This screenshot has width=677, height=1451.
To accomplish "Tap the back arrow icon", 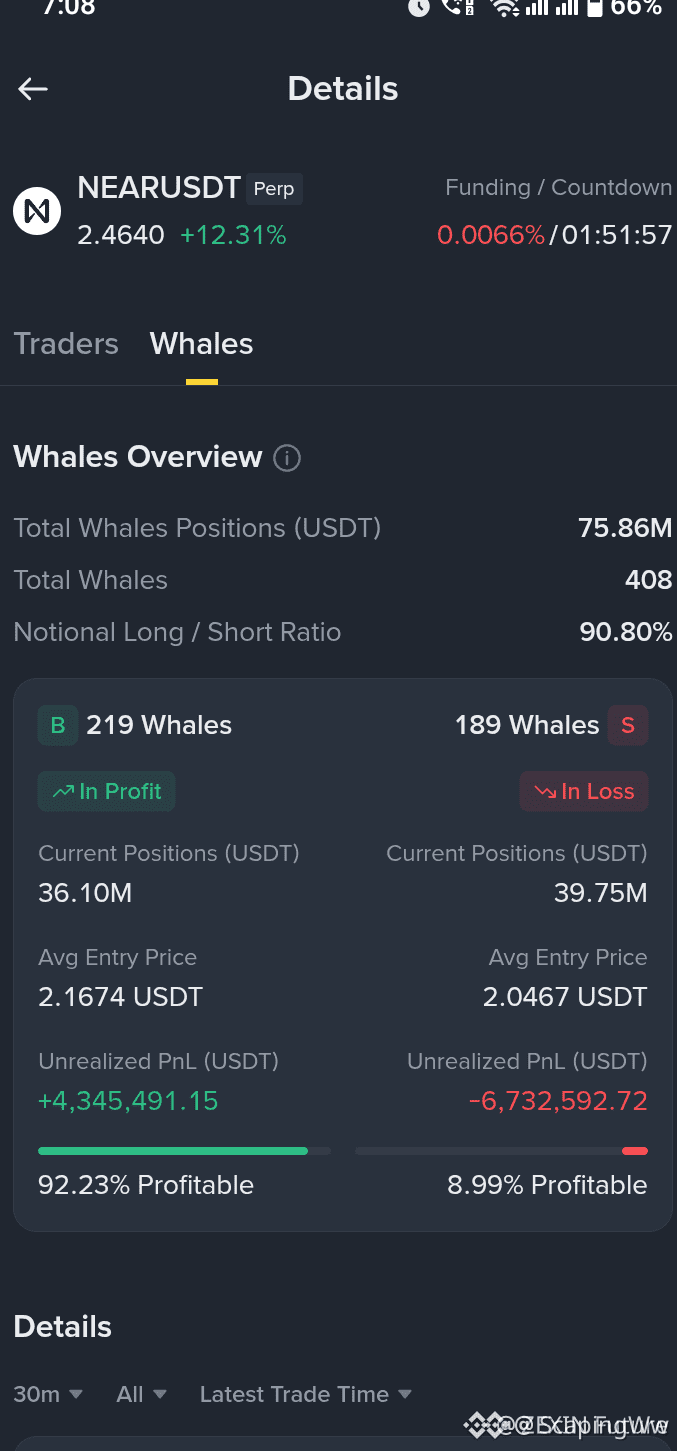I will [33, 89].
